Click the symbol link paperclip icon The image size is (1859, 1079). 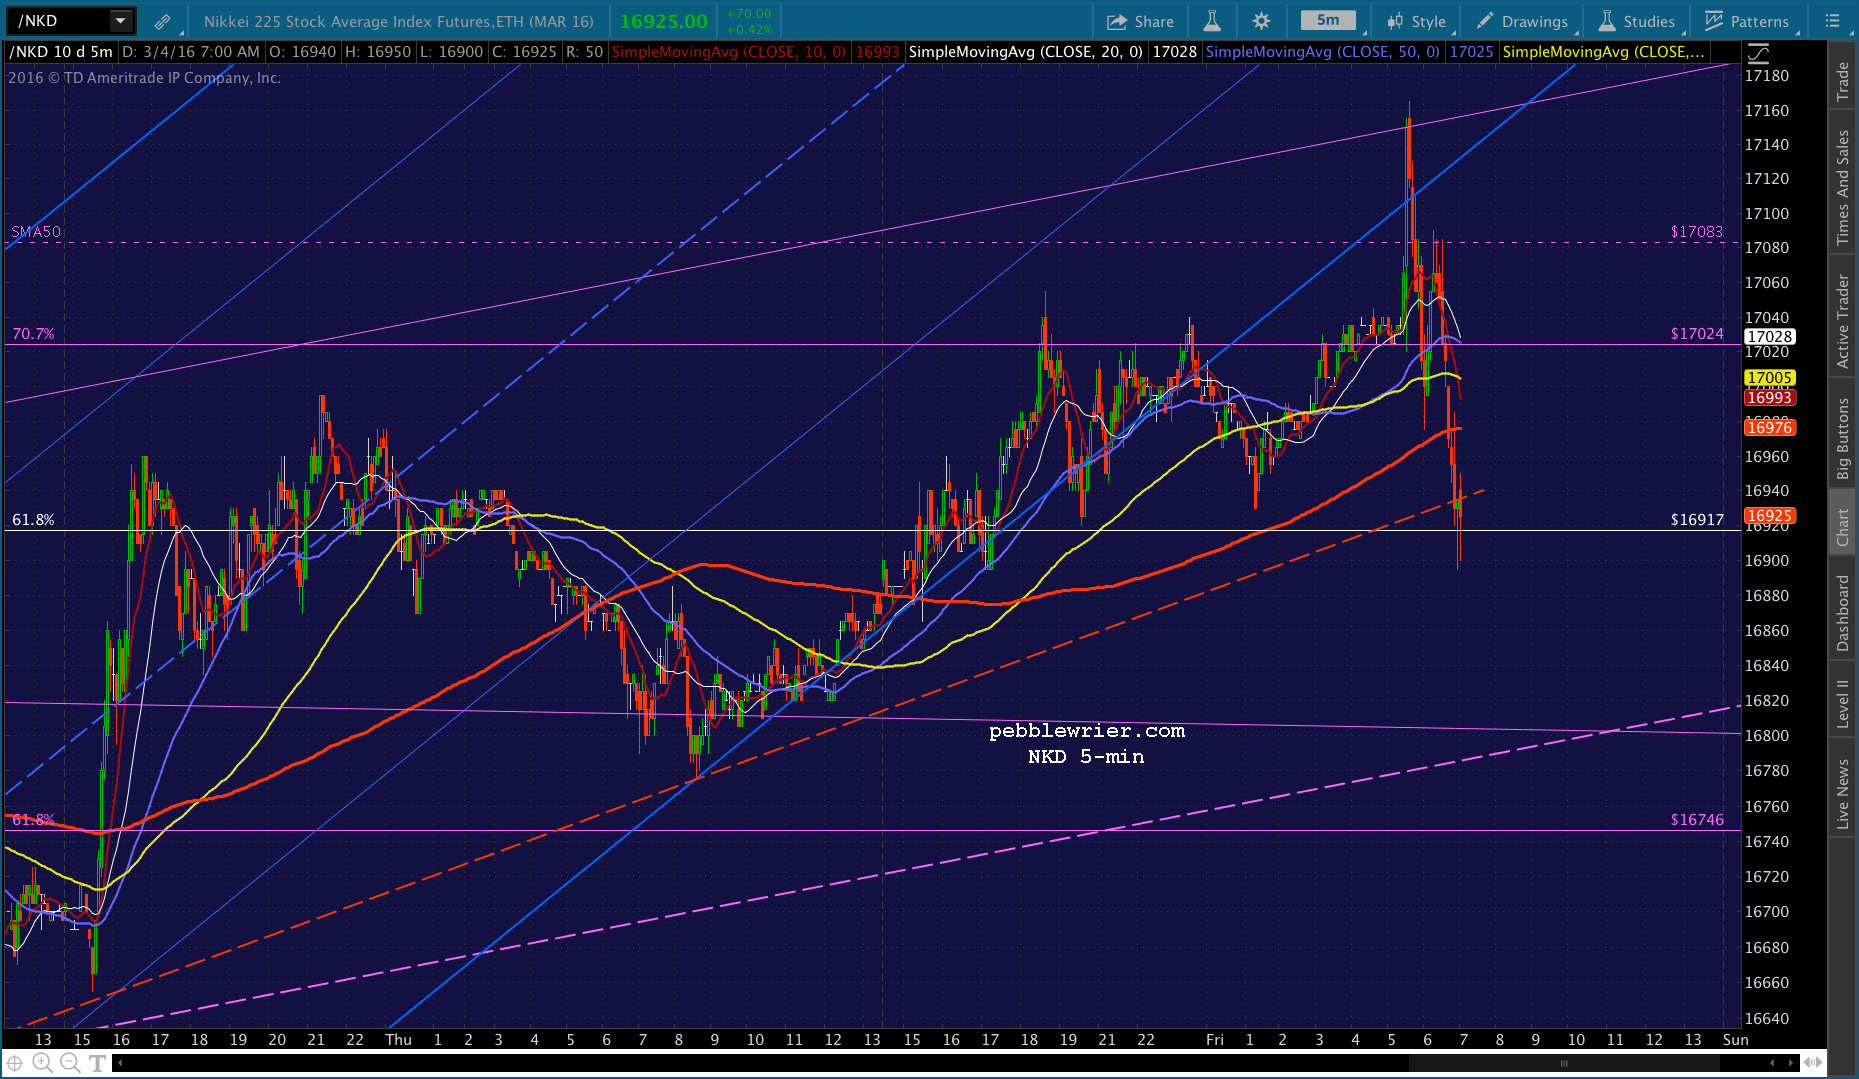pyautogui.click(x=162, y=21)
